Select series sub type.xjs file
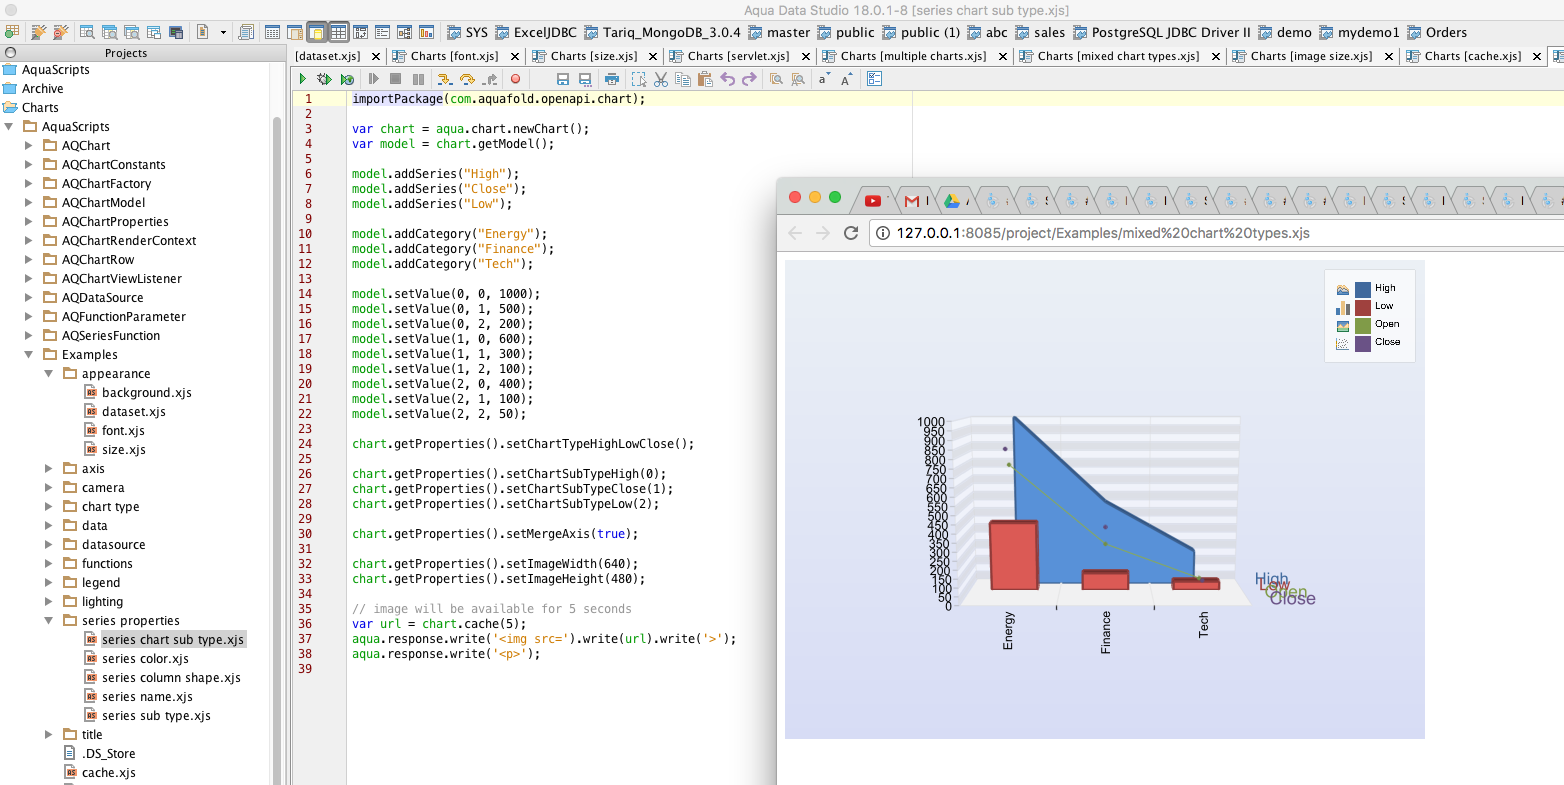1564x785 pixels. (156, 716)
